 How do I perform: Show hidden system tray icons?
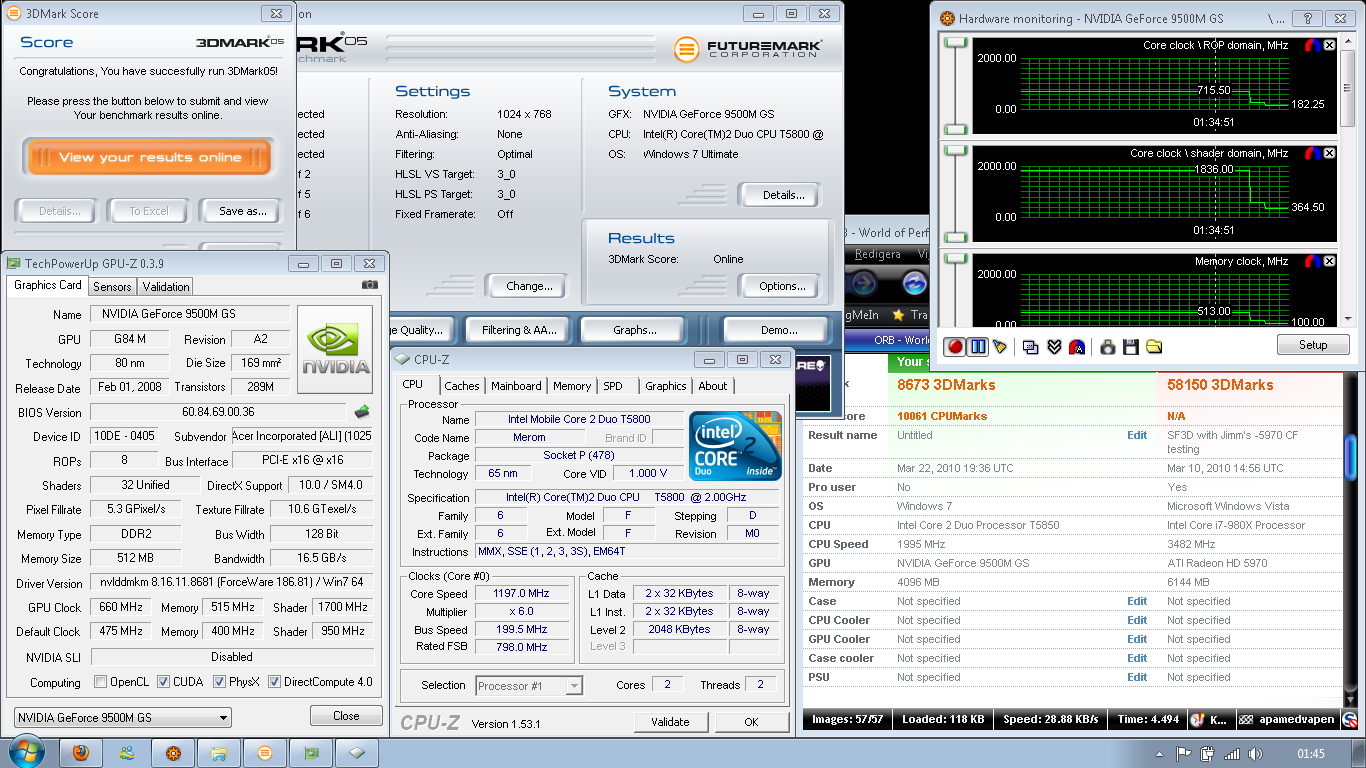pos(1161,754)
